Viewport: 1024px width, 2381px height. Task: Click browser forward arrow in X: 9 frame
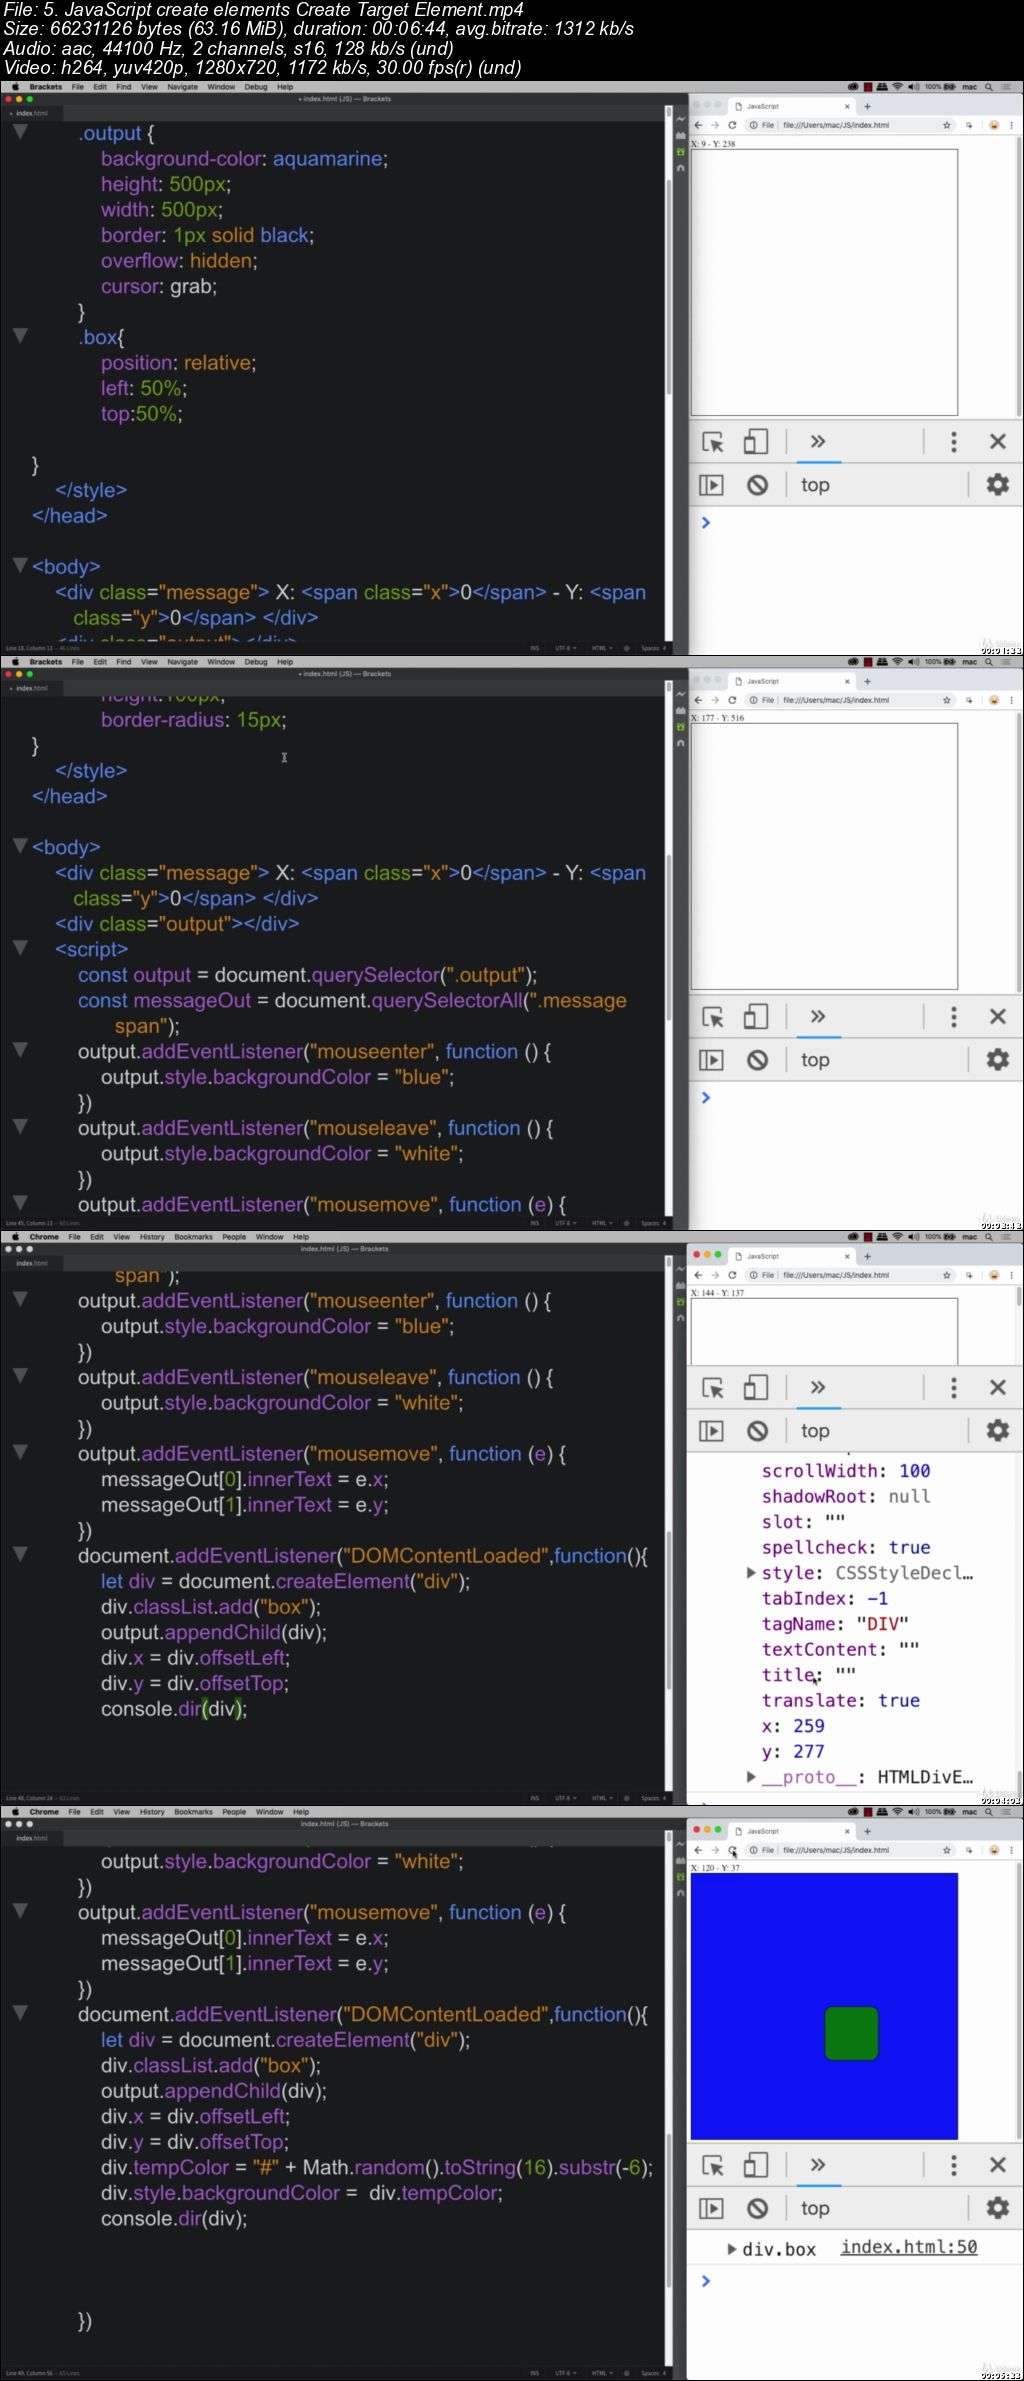pyautogui.click(x=715, y=126)
